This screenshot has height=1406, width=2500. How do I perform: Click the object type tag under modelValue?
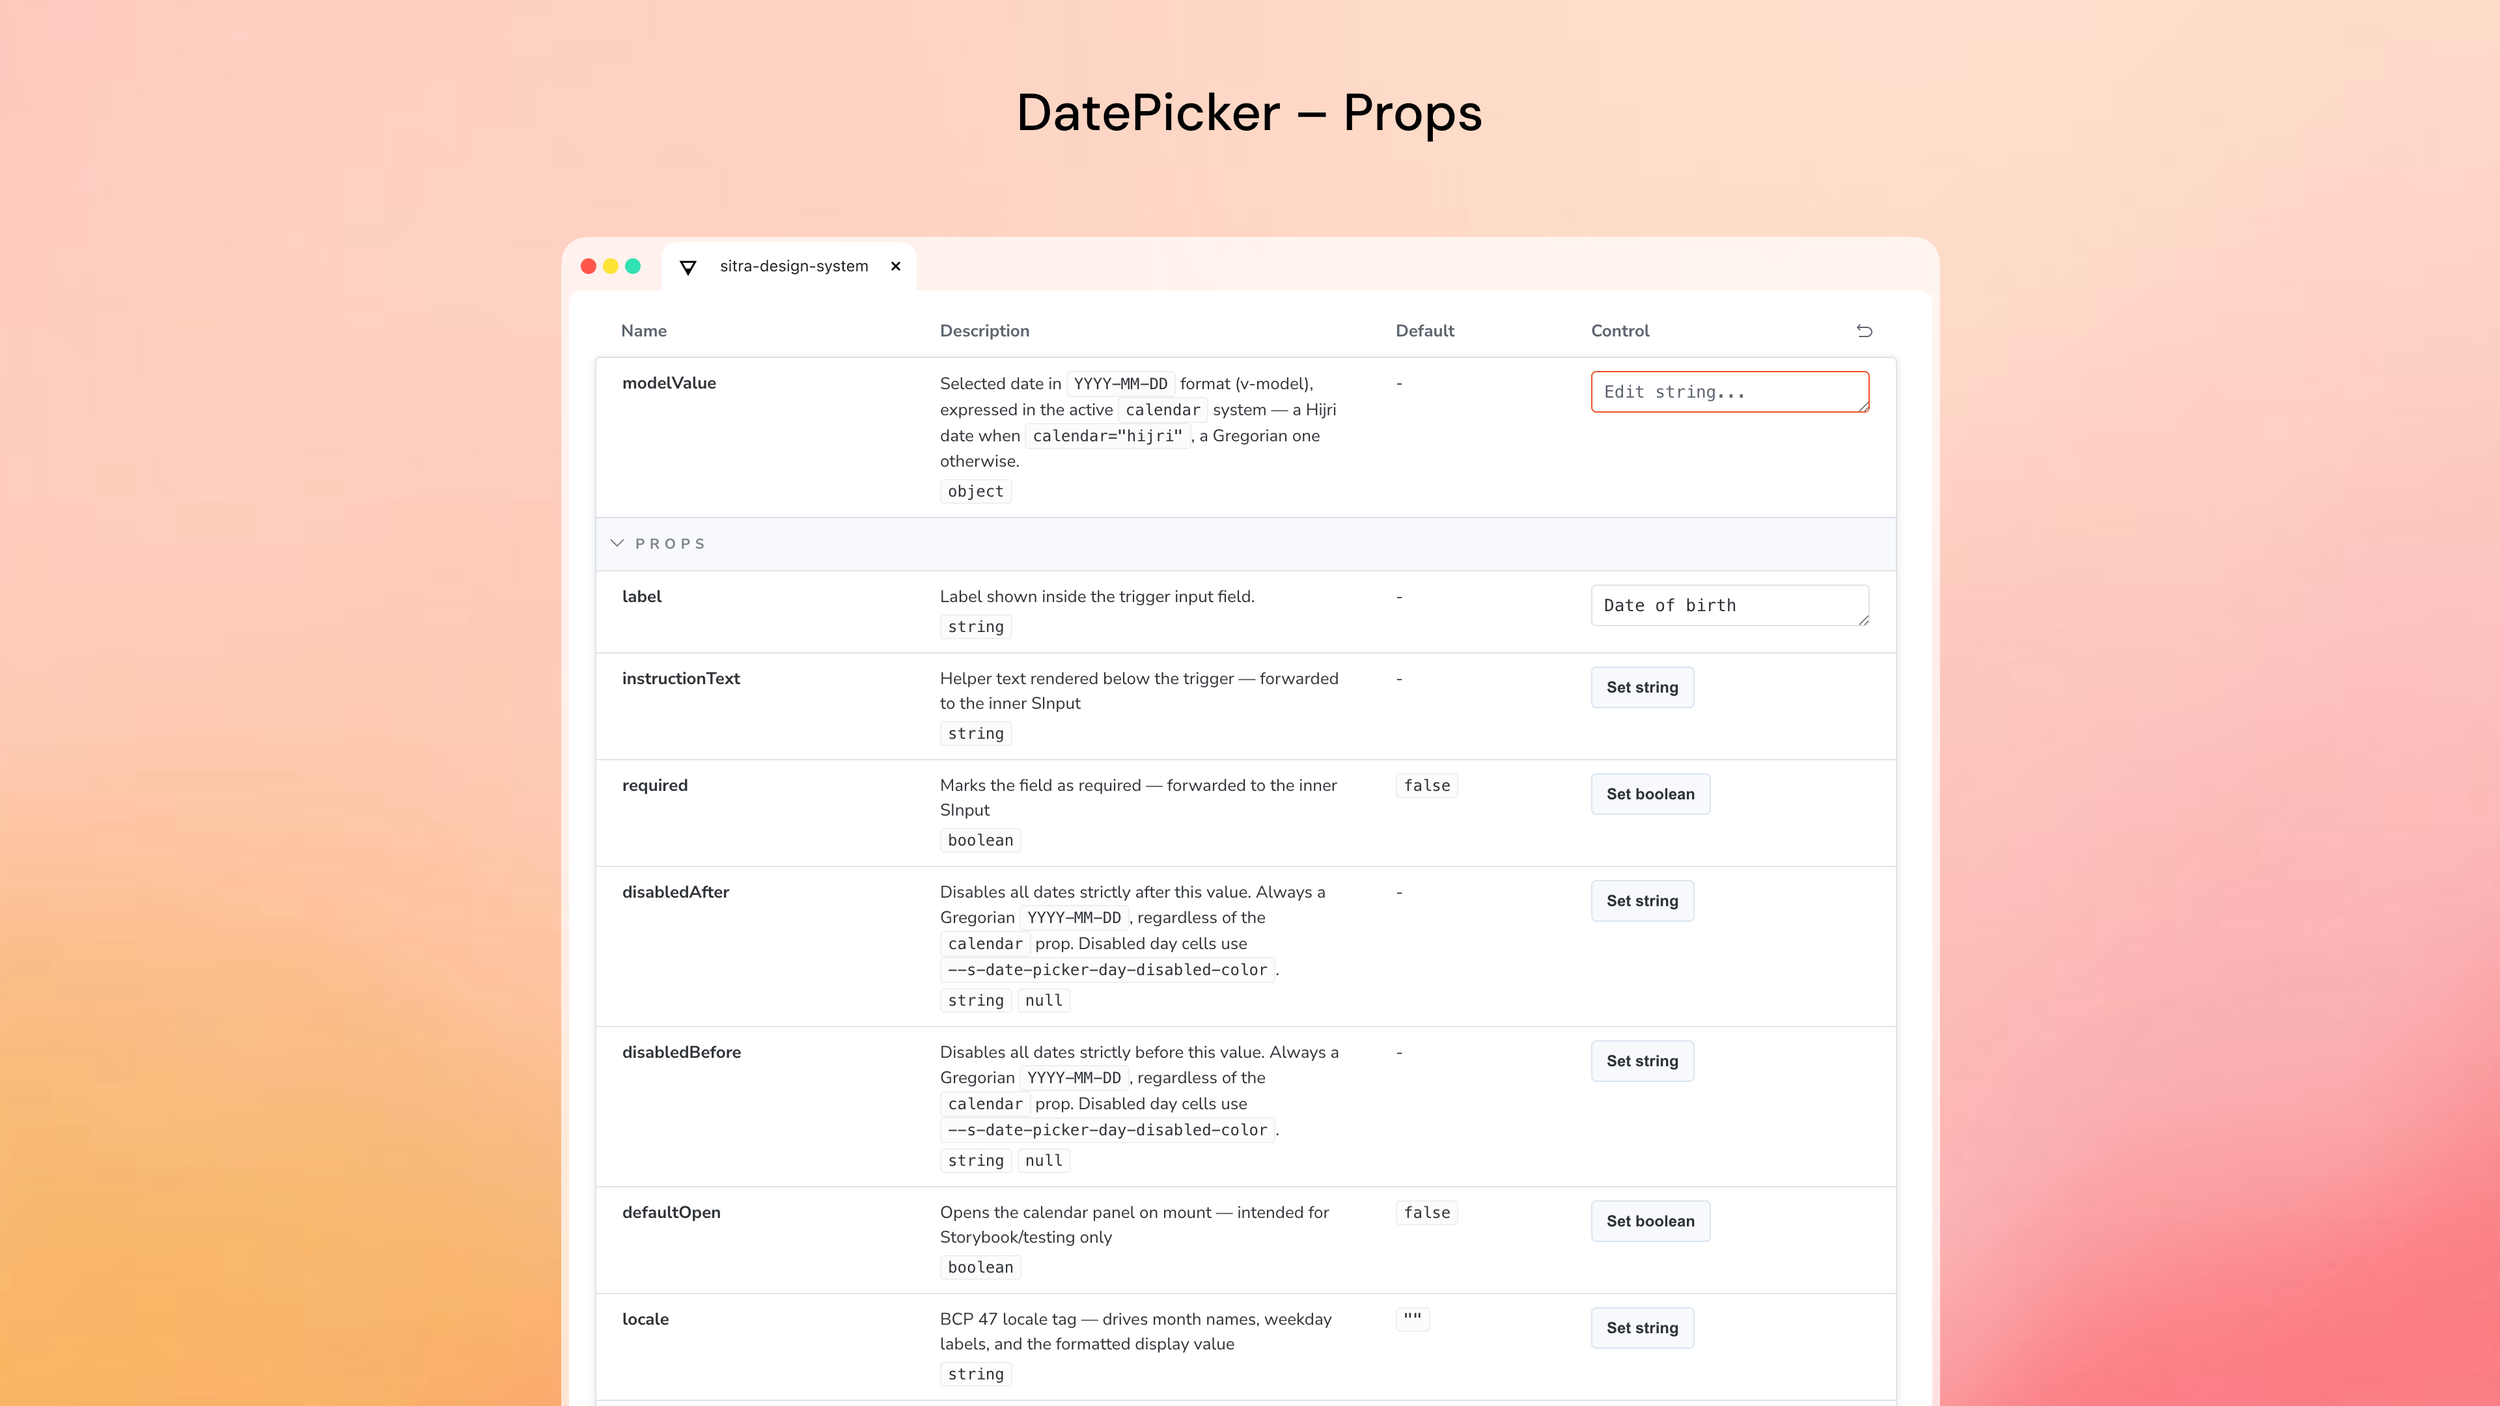click(975, 491)
